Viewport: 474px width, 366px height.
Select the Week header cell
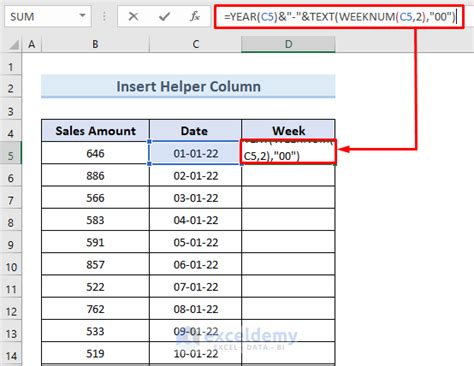288,131
